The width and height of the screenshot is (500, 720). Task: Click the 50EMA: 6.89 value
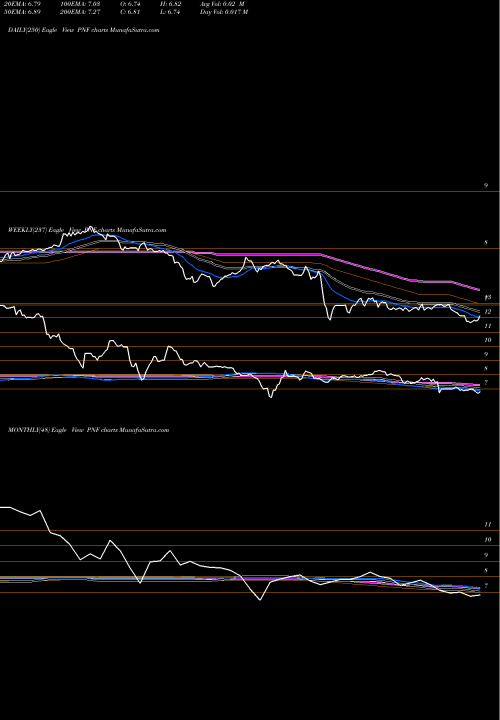[x=22, y=12]
